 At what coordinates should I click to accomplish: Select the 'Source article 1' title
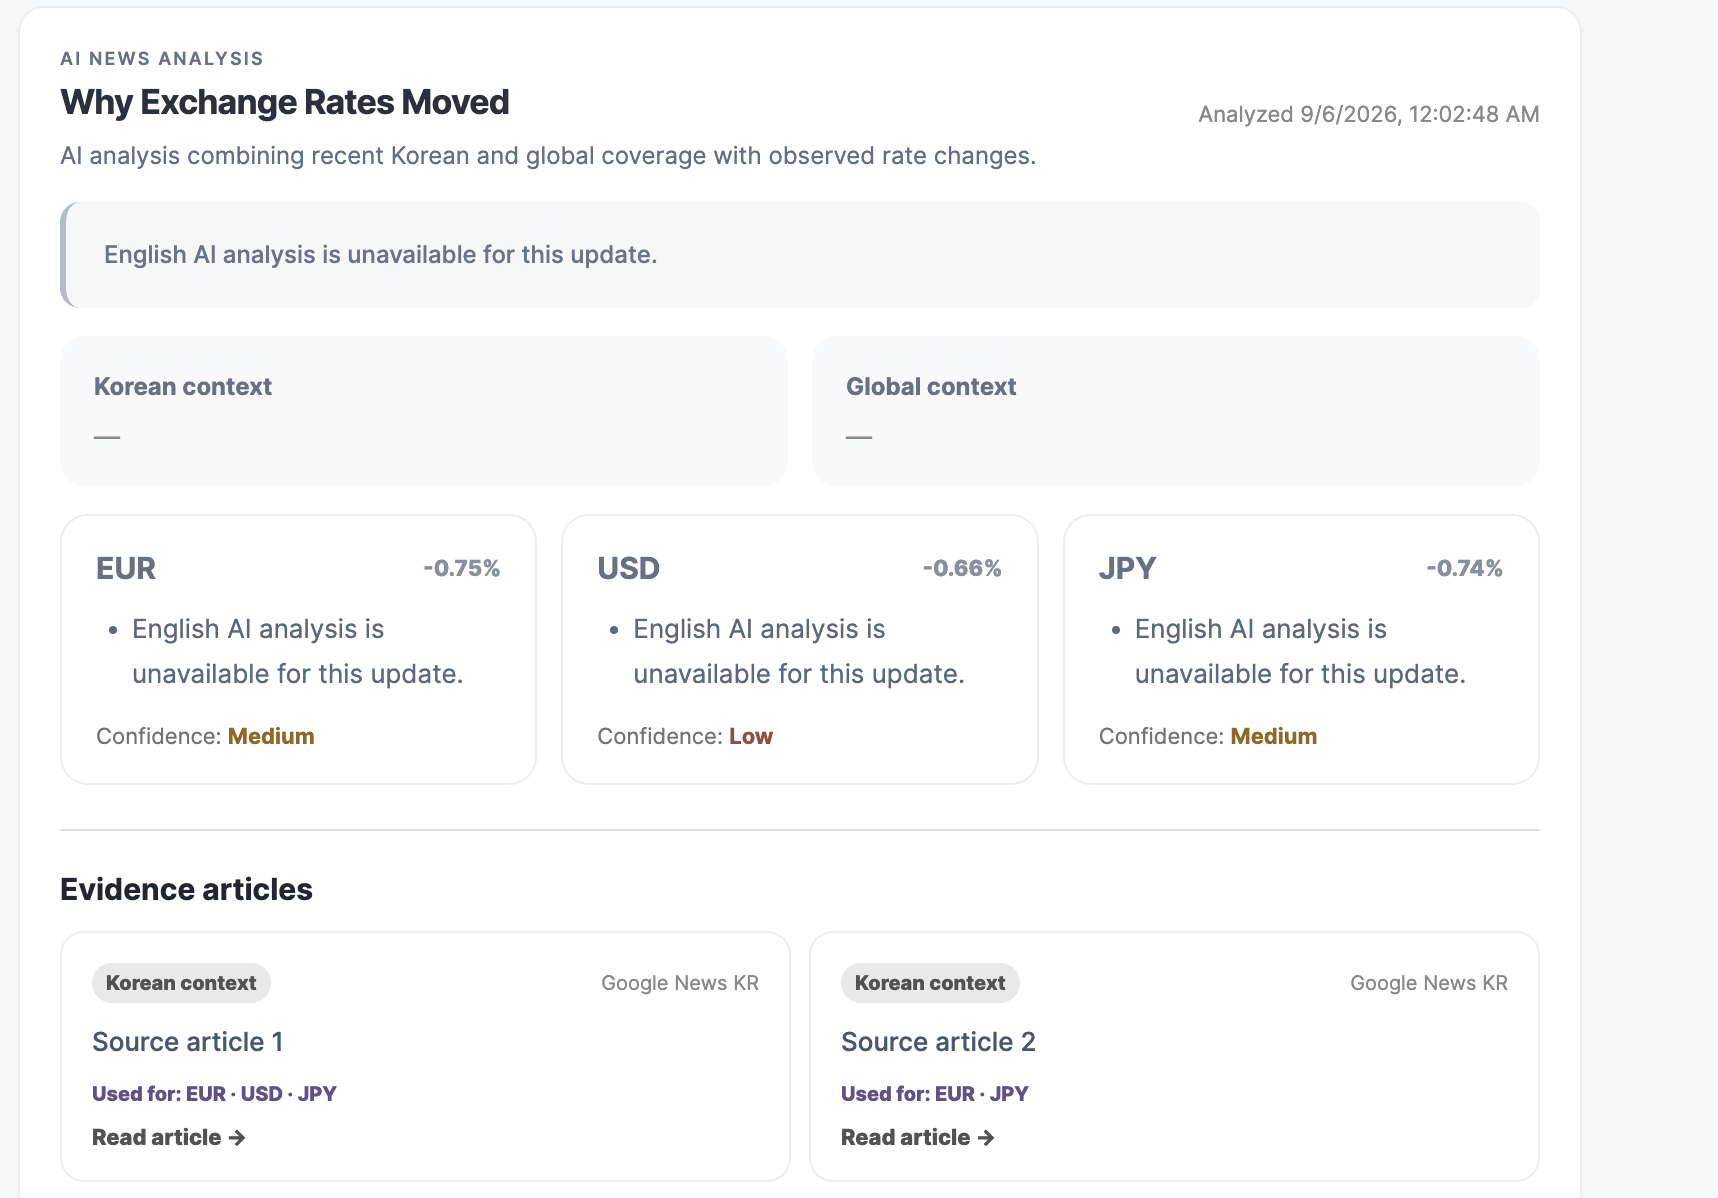point(188,1042)
